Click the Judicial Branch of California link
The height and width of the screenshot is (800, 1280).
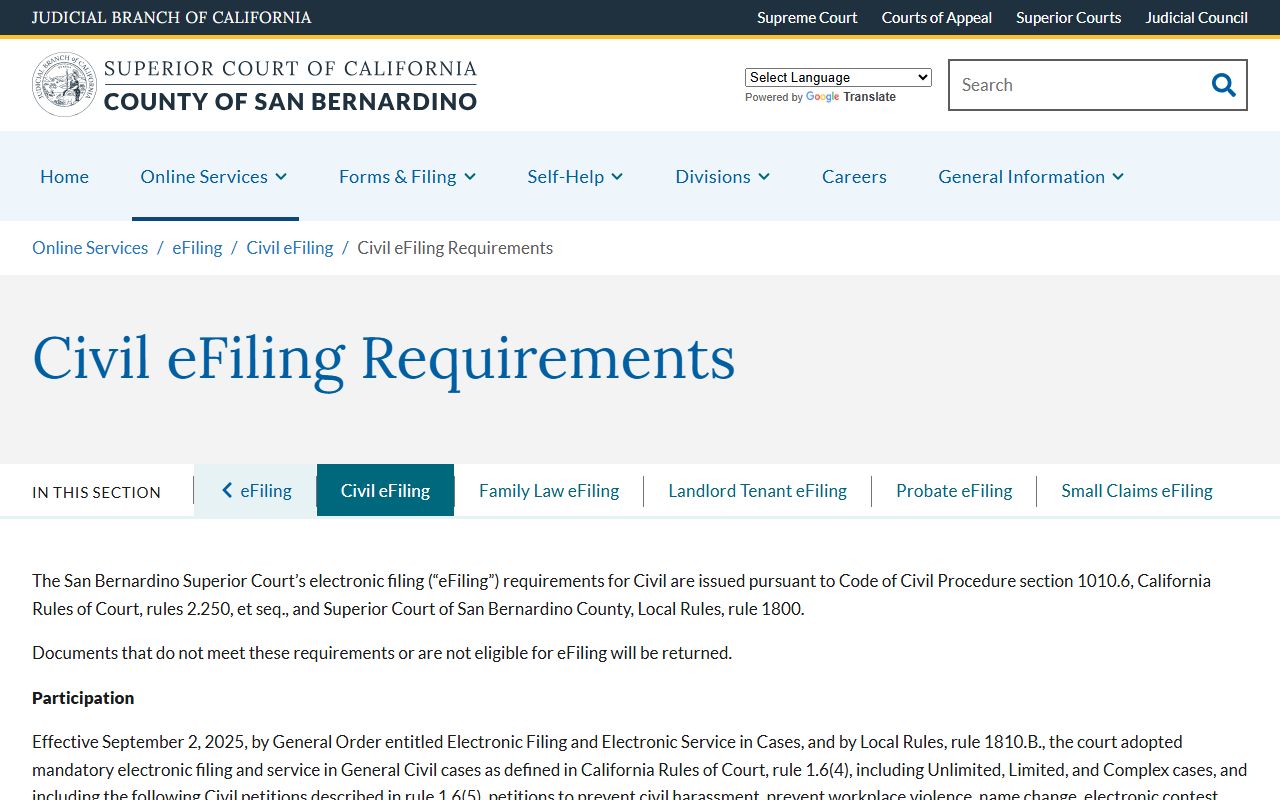172,17
